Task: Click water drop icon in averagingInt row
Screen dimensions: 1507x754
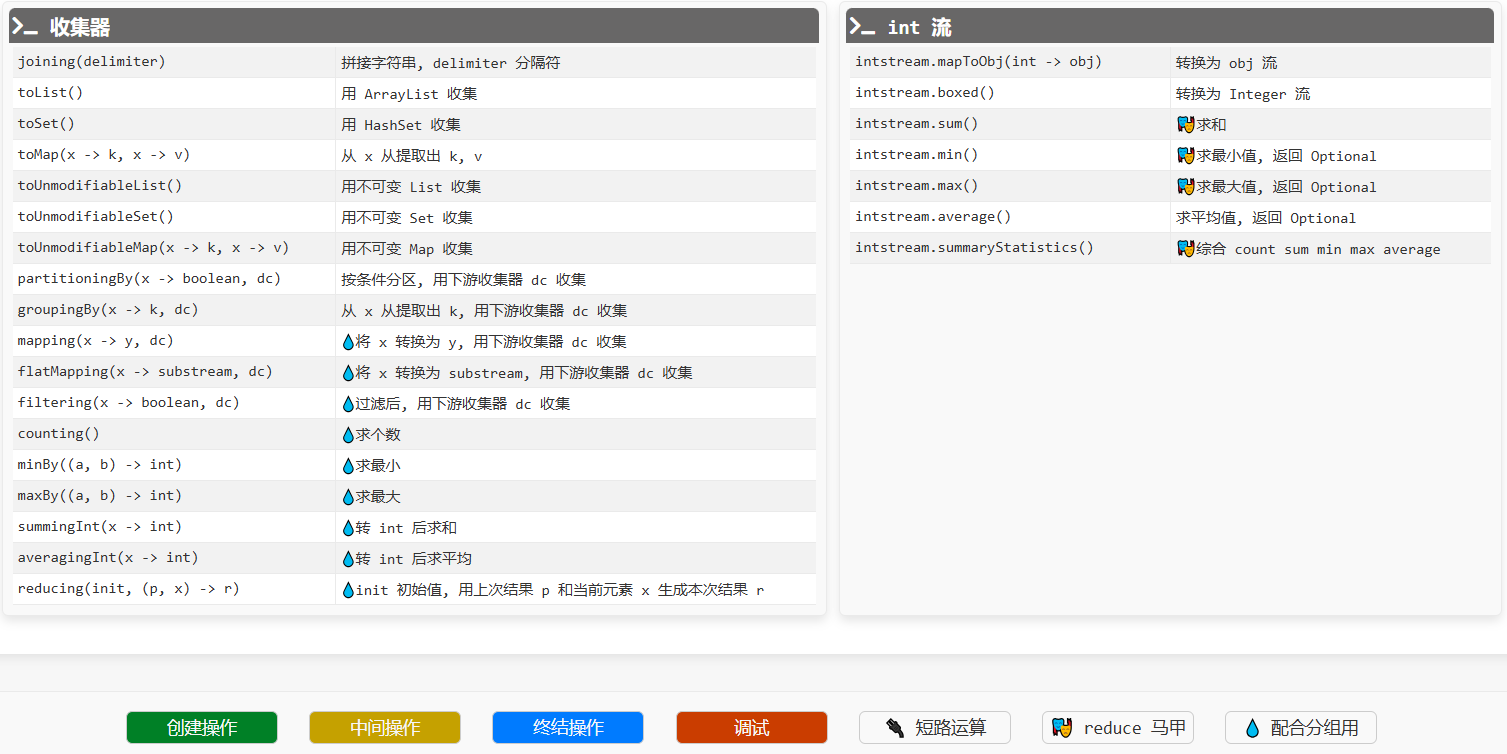Action: [348, 559]
